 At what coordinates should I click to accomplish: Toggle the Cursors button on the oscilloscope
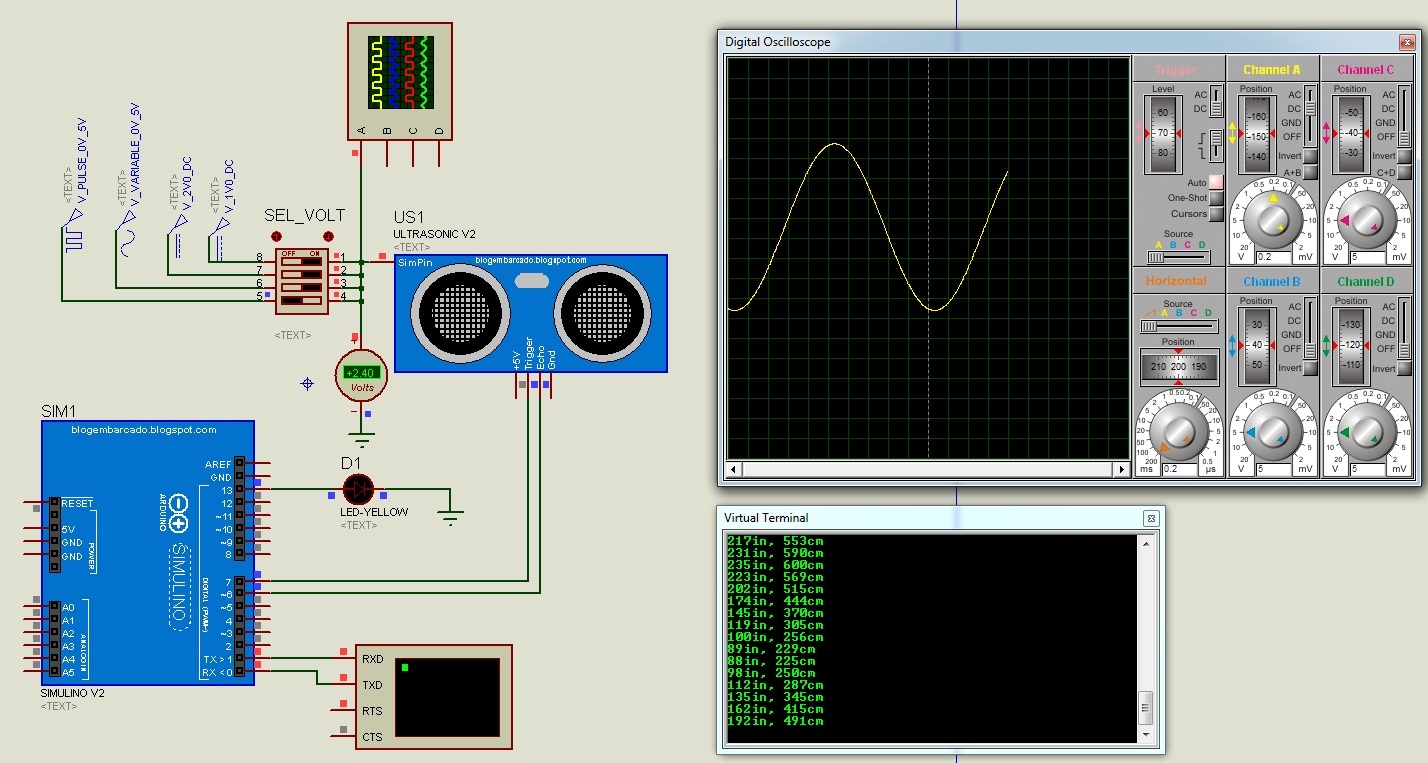[1215, 214]
